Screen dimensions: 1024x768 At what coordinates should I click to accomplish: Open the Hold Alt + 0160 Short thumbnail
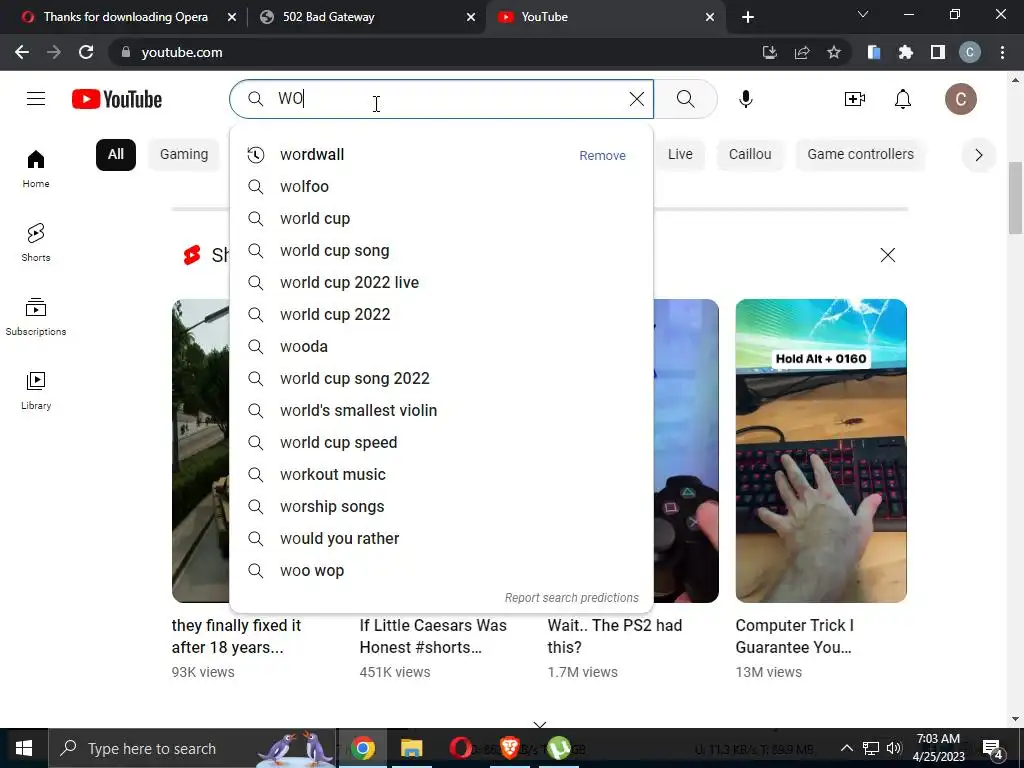click(821, 451)
